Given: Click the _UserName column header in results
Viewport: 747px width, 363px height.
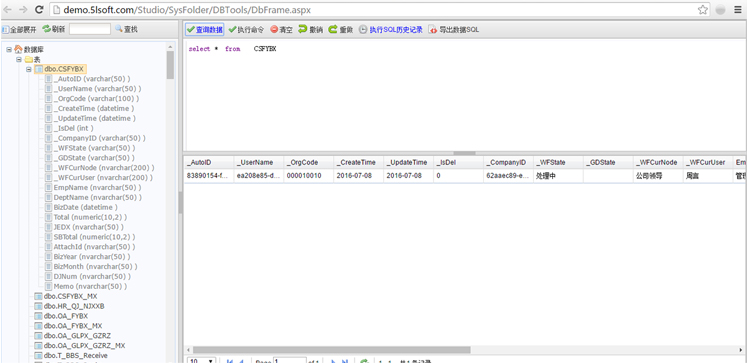Looking at the screenshot, I should tap(259, 162).
